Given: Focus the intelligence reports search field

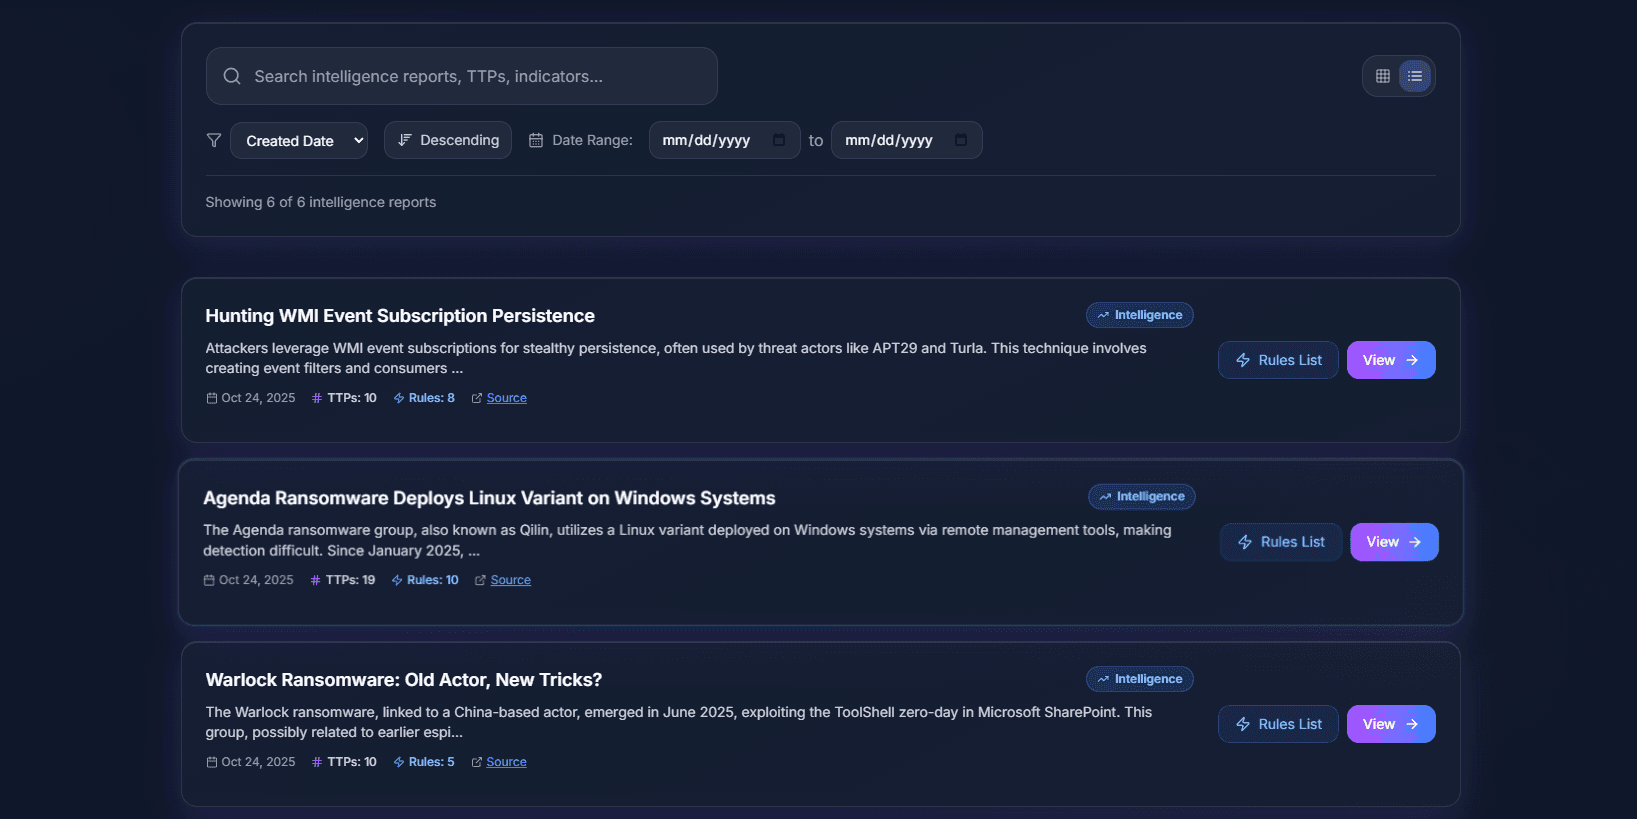Looking at the screenshot, I should [x=470, y=76].
